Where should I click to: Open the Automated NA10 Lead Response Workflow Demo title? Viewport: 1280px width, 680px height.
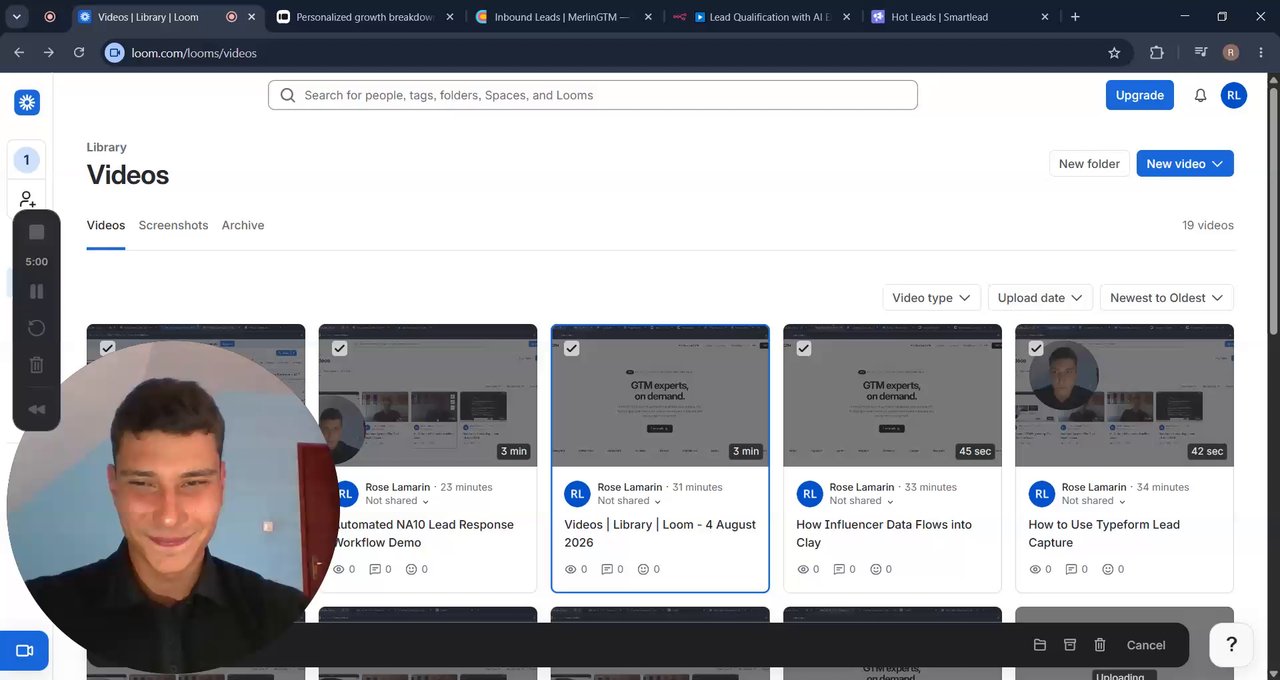pyautogui.click(x=425, y=534)
